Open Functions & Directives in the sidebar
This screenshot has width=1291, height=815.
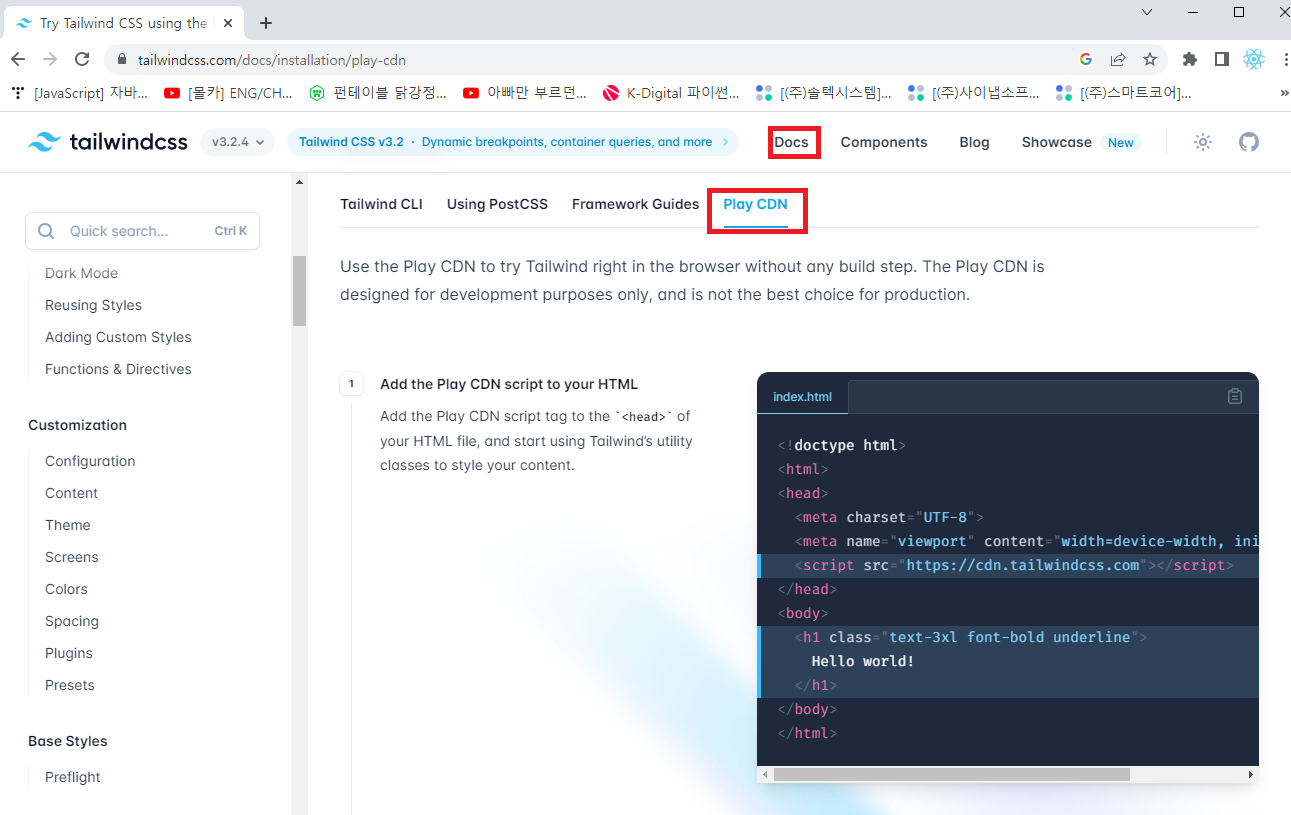(x=118, y=369)
